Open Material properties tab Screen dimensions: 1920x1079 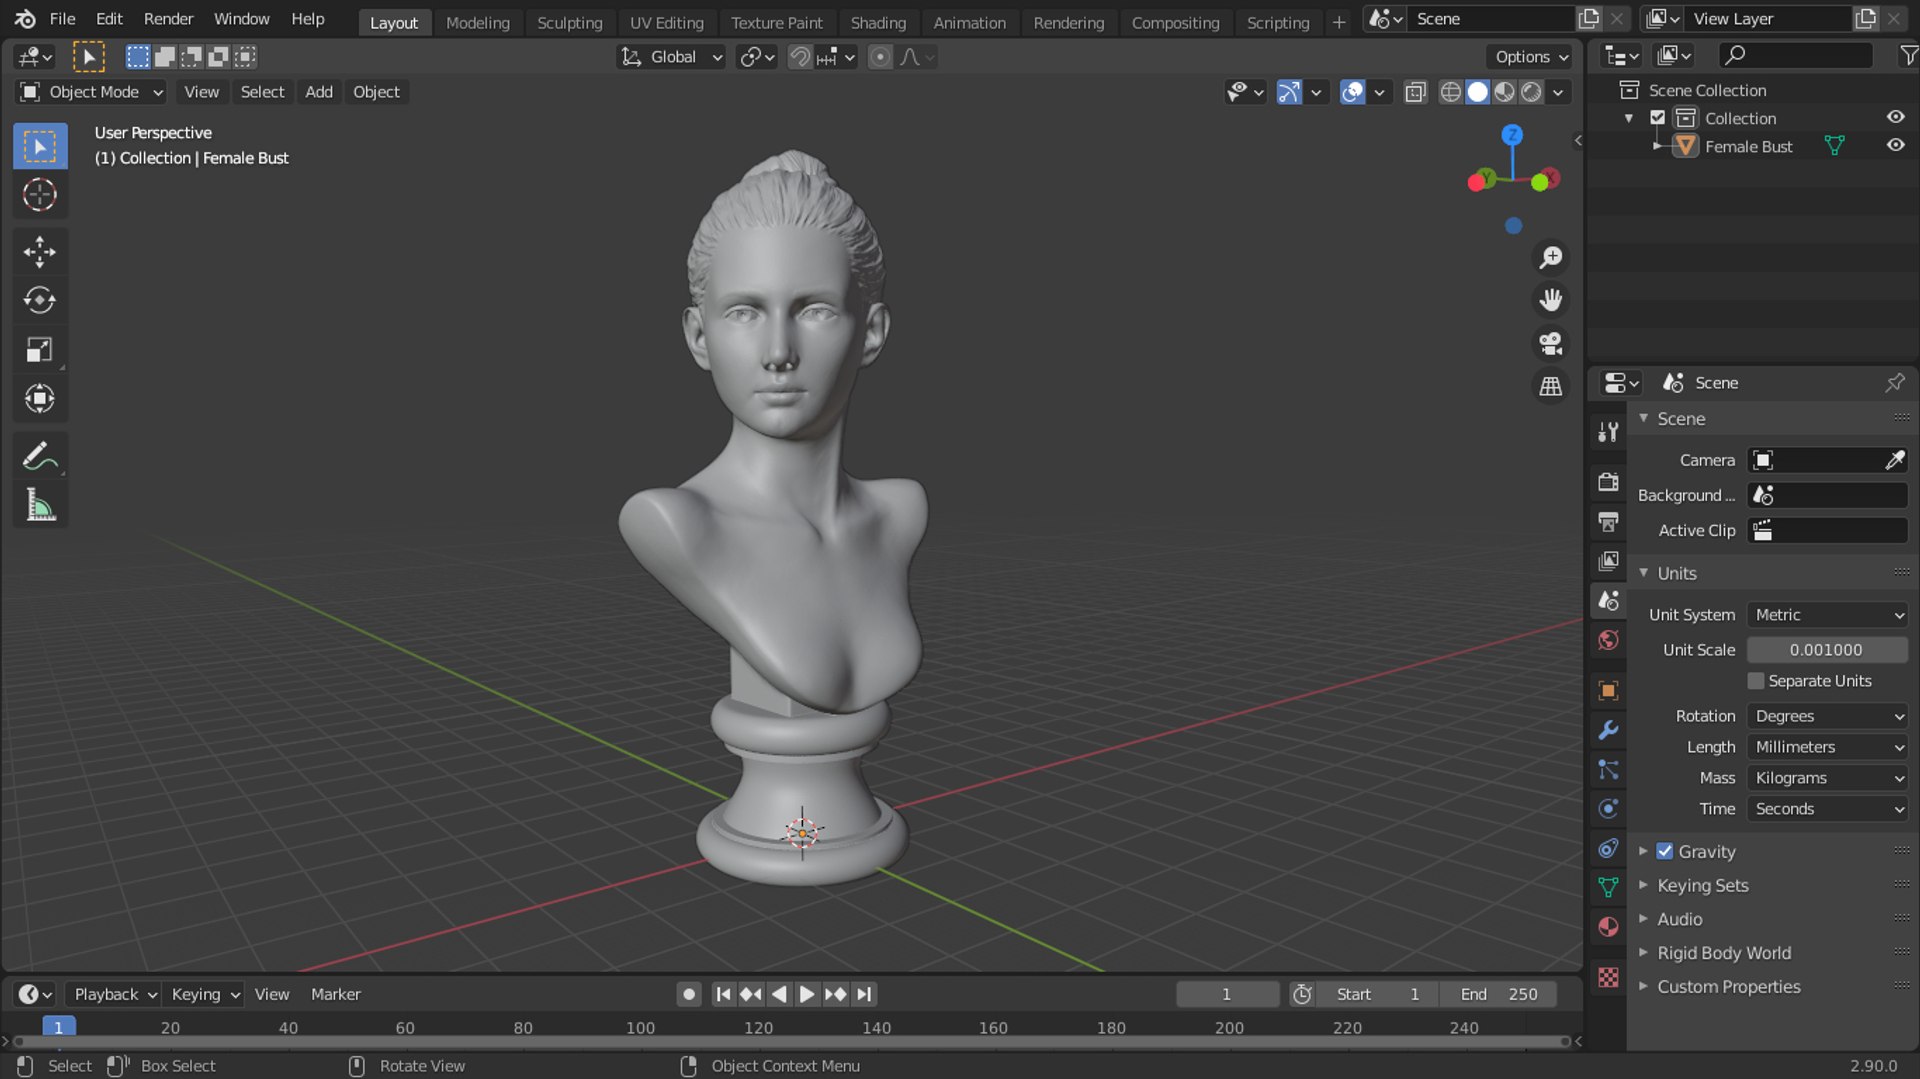tap(1608, 927)
